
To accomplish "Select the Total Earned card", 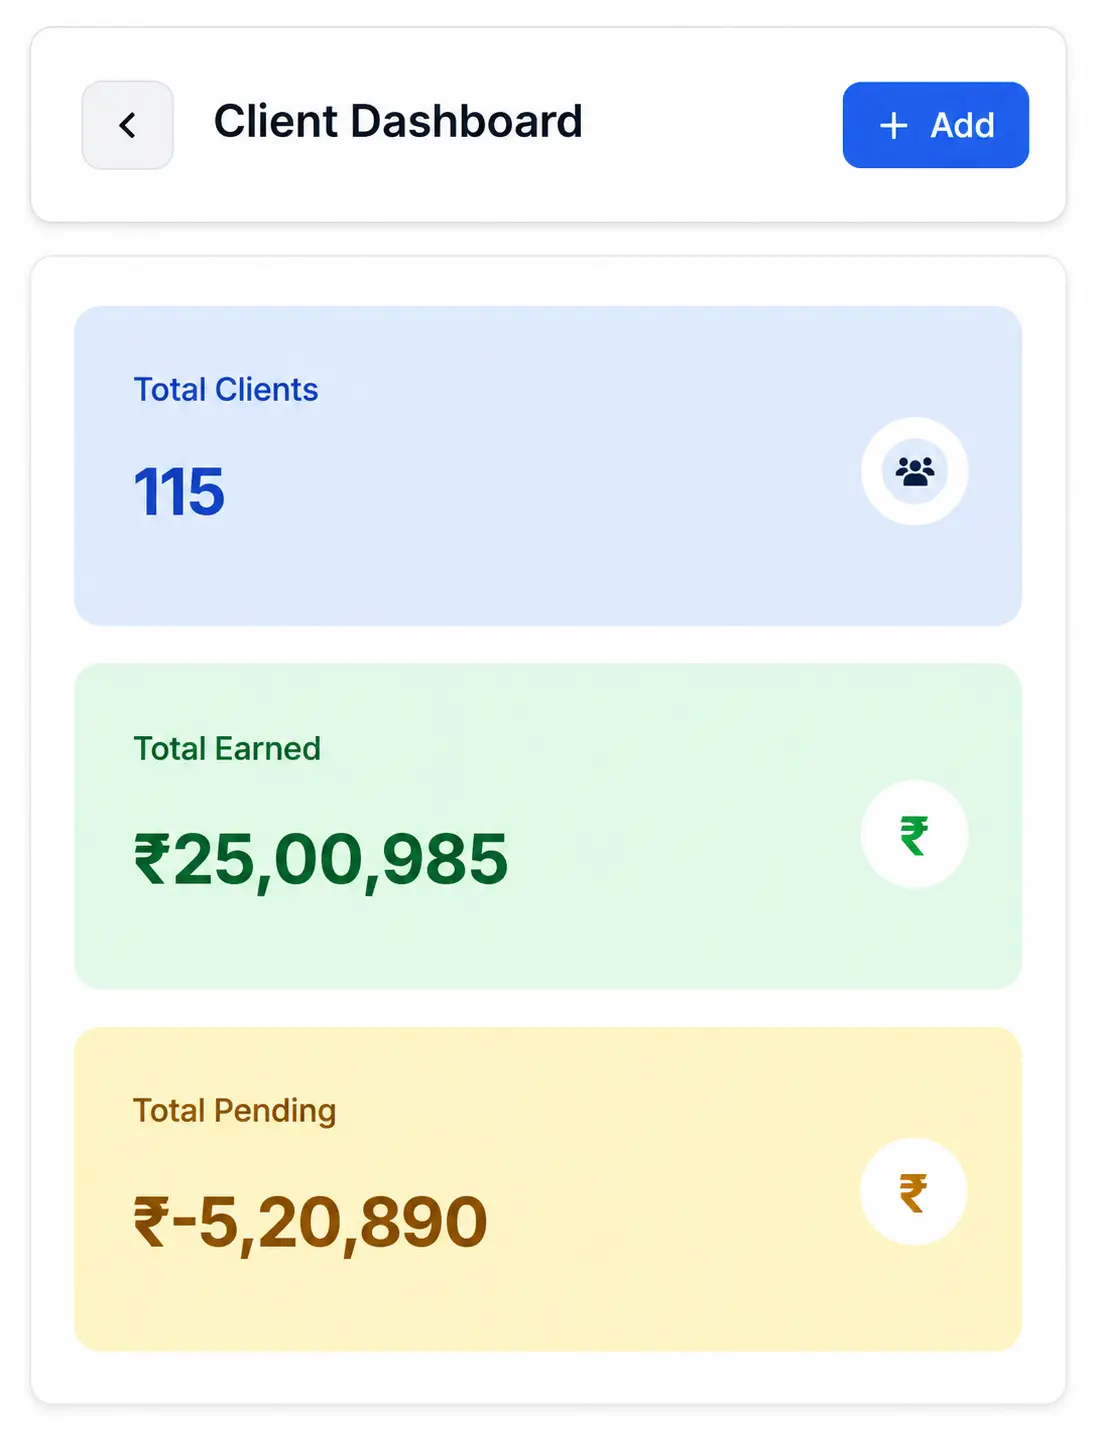I will click(x=548, y=826).
